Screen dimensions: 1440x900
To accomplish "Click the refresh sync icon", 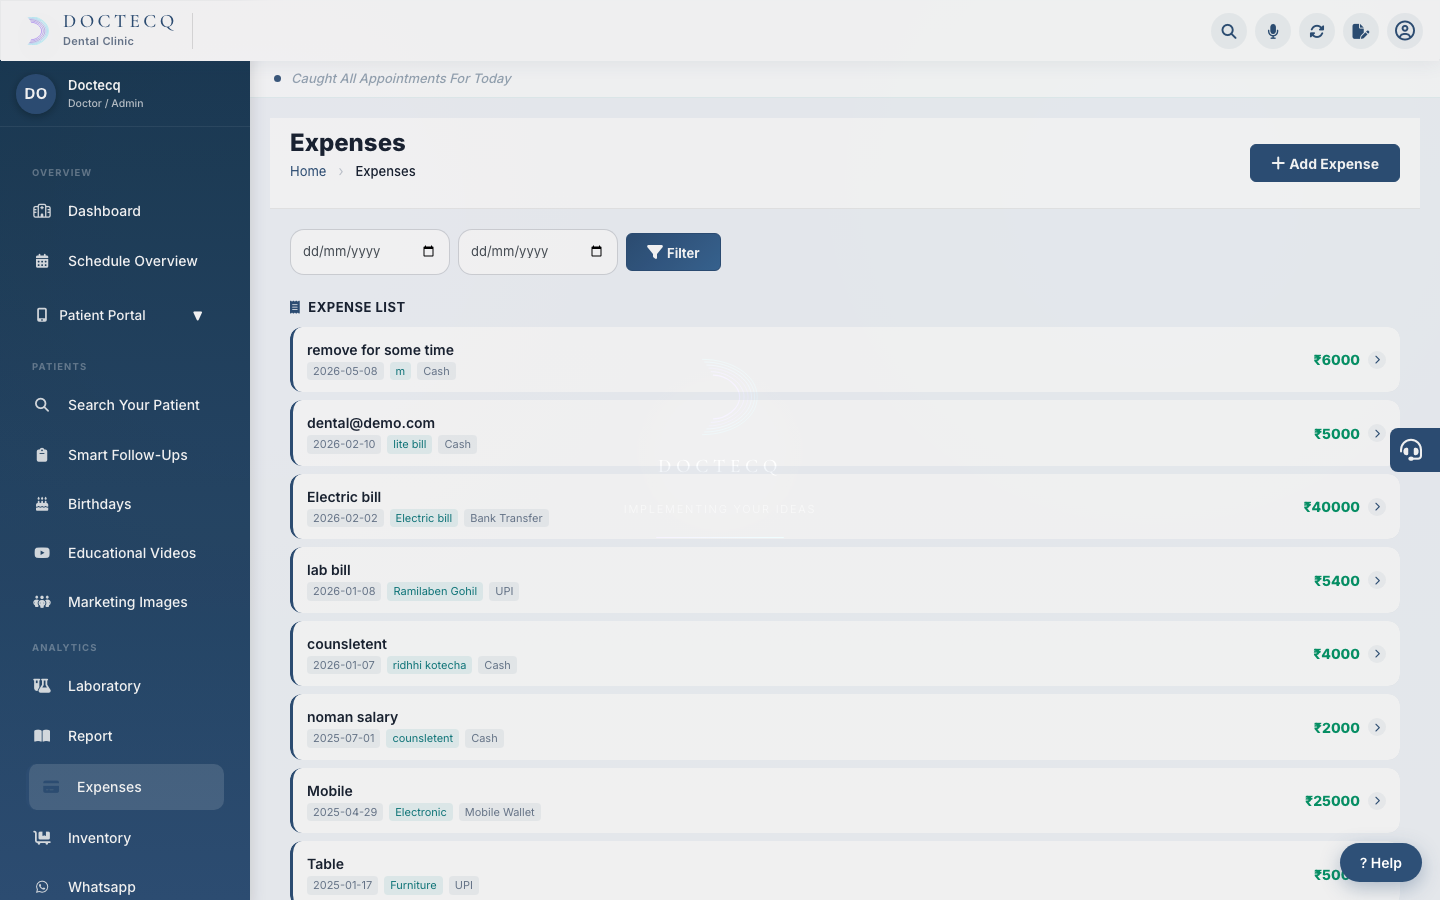I will (x=1317, y=31).
